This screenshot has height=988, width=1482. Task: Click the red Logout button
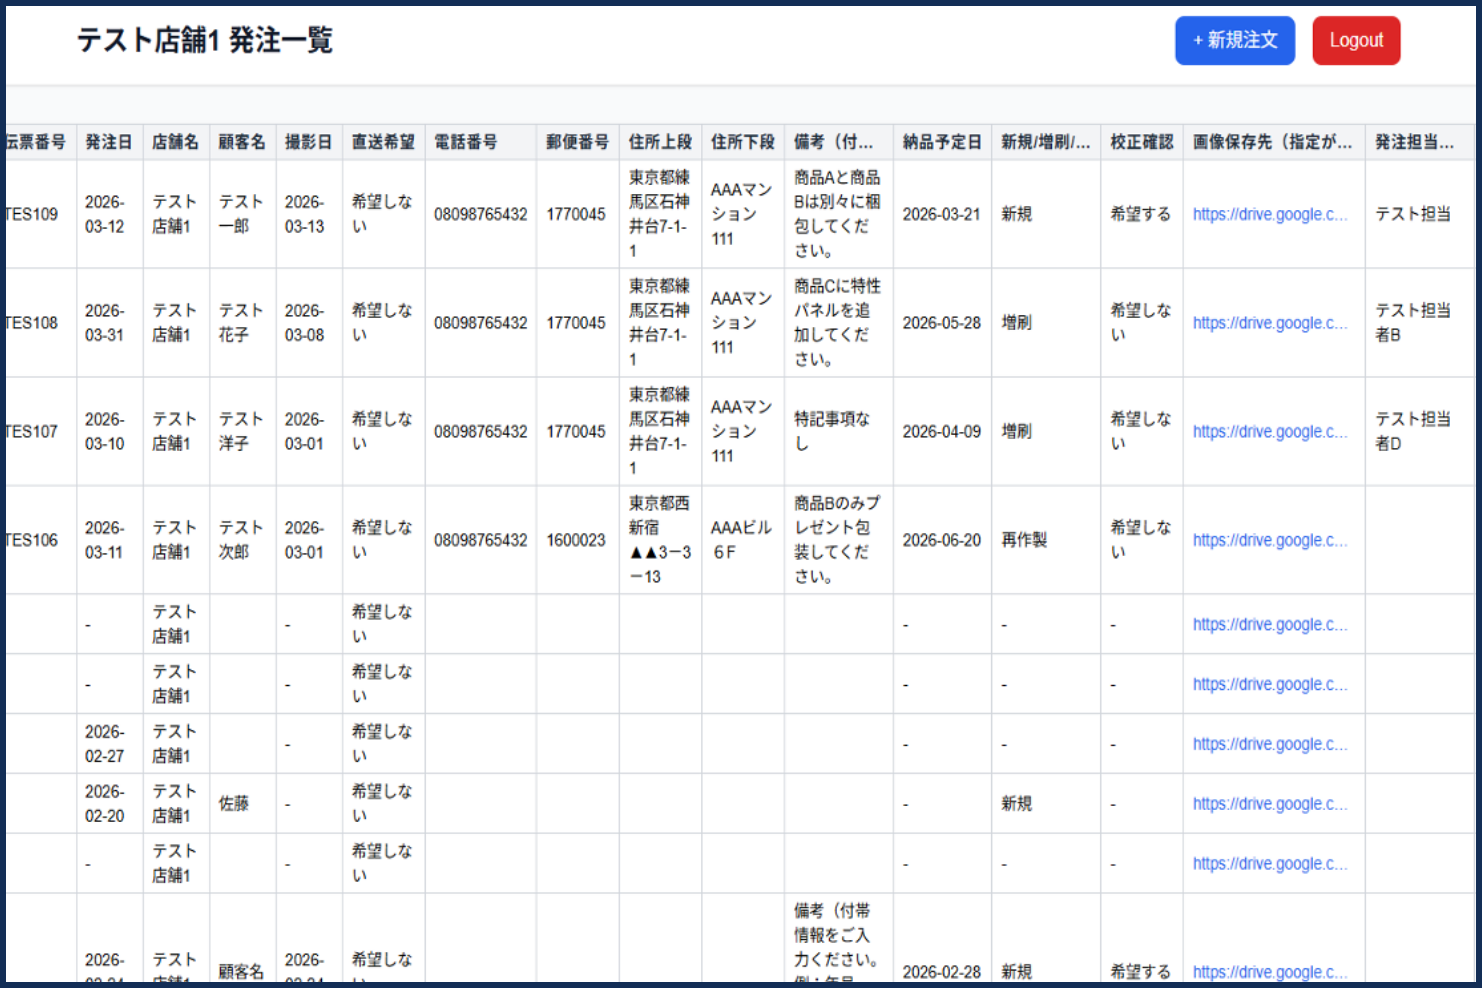(1355, 41)
